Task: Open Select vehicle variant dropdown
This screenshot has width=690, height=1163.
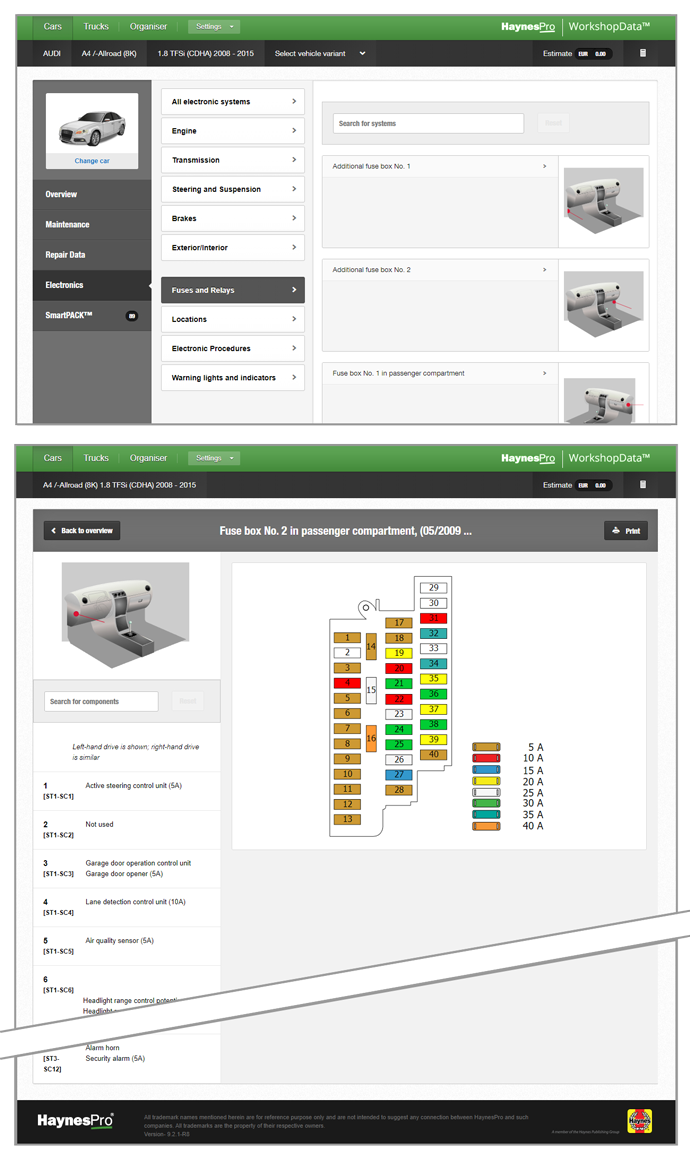Action: (320, 54)
